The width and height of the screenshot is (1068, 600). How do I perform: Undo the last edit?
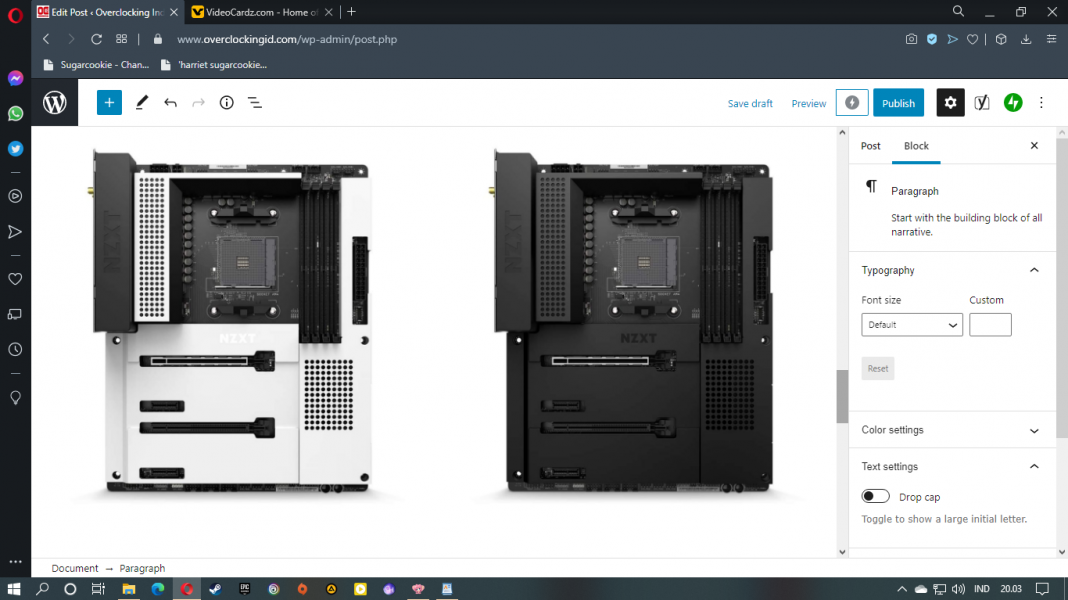point(170,103)
